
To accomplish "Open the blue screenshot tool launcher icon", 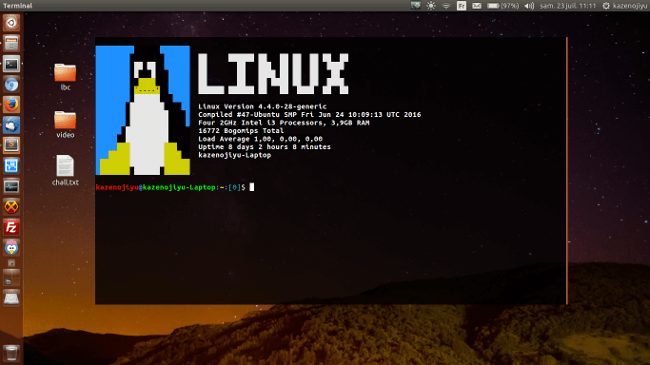I will click(11, 166).
